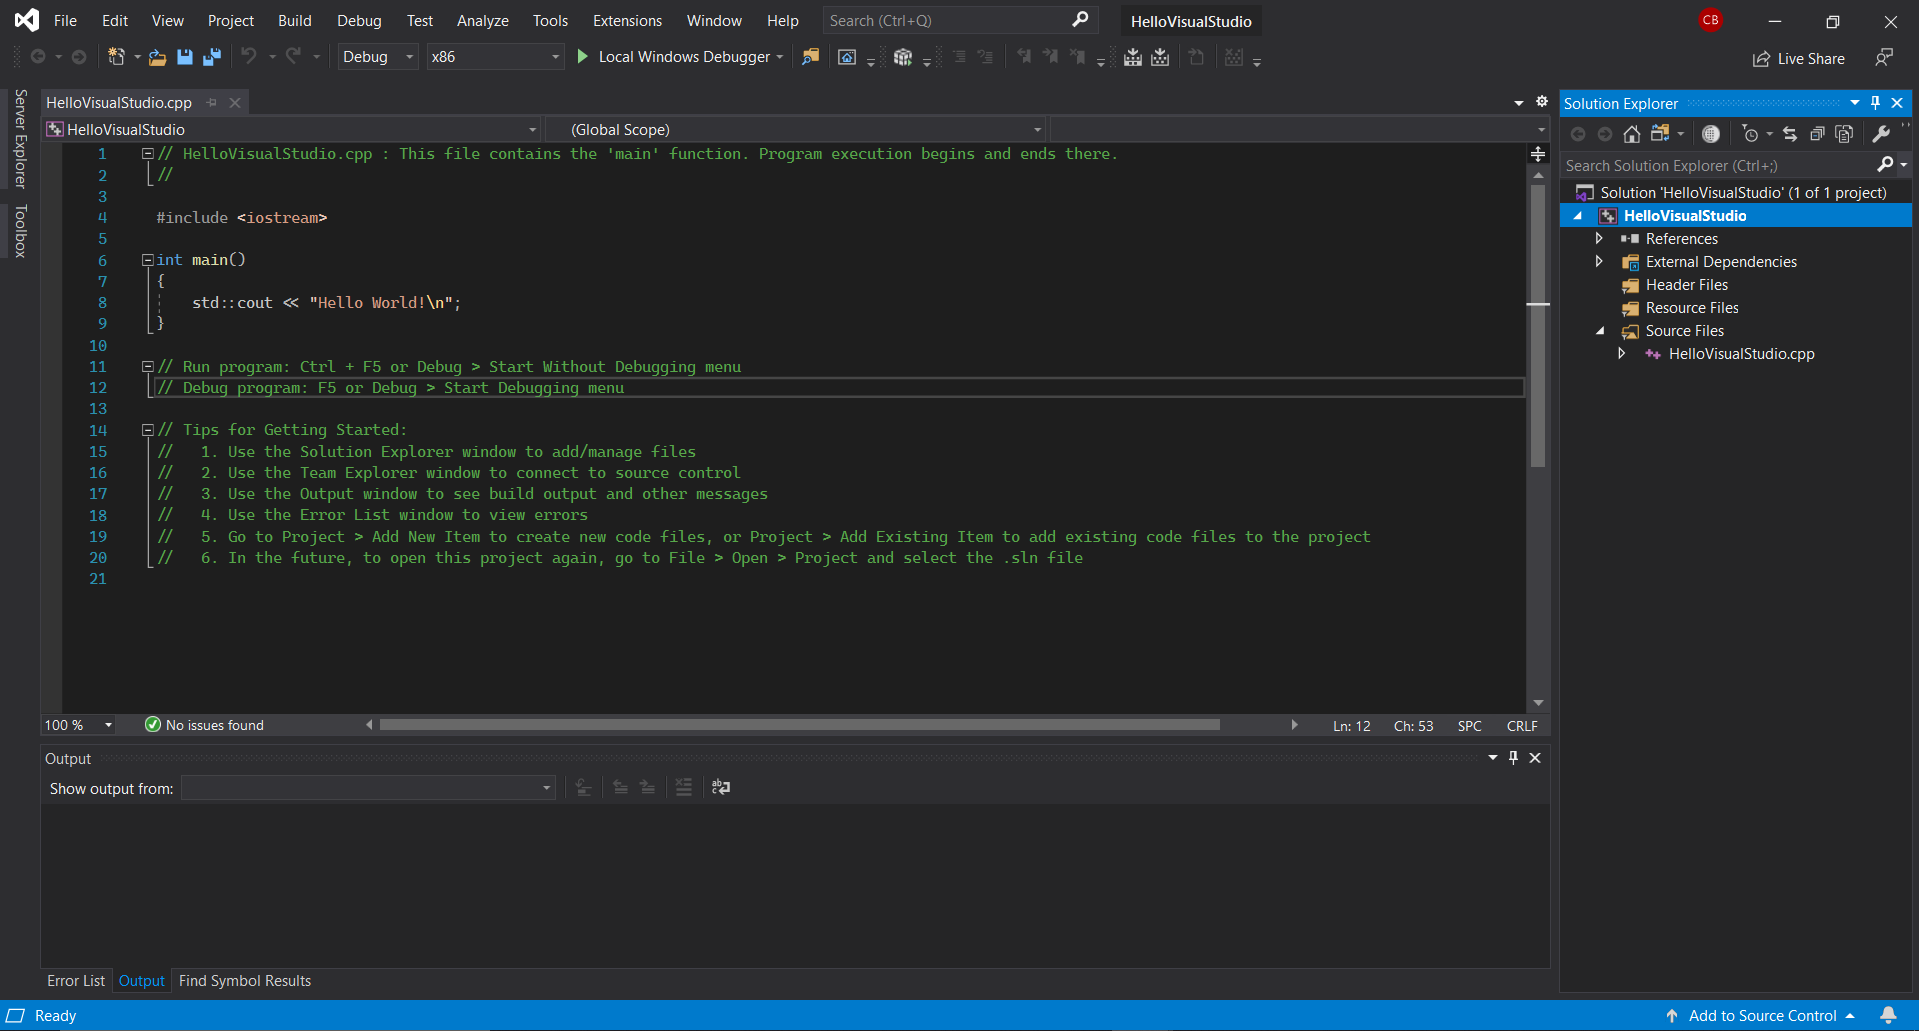This screenshot has height=1031, width=1919.
Task: Toggle word wrap in Output window
Action: click(x=720, y=788)
